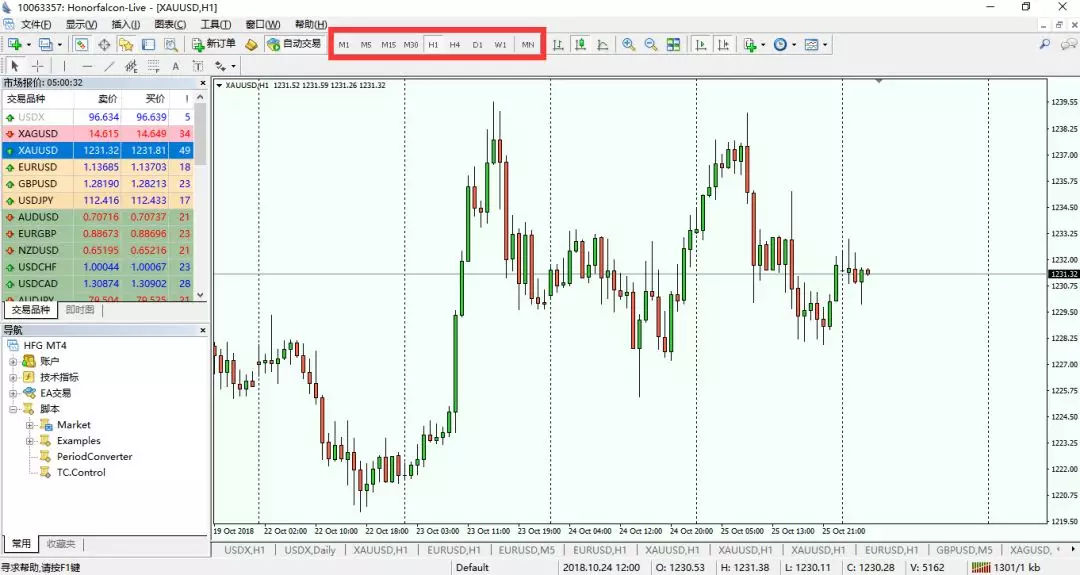Click the zoom in magnifier icon
The height and width of the screenshot is (575, 1080).
(x=628, y=44)
